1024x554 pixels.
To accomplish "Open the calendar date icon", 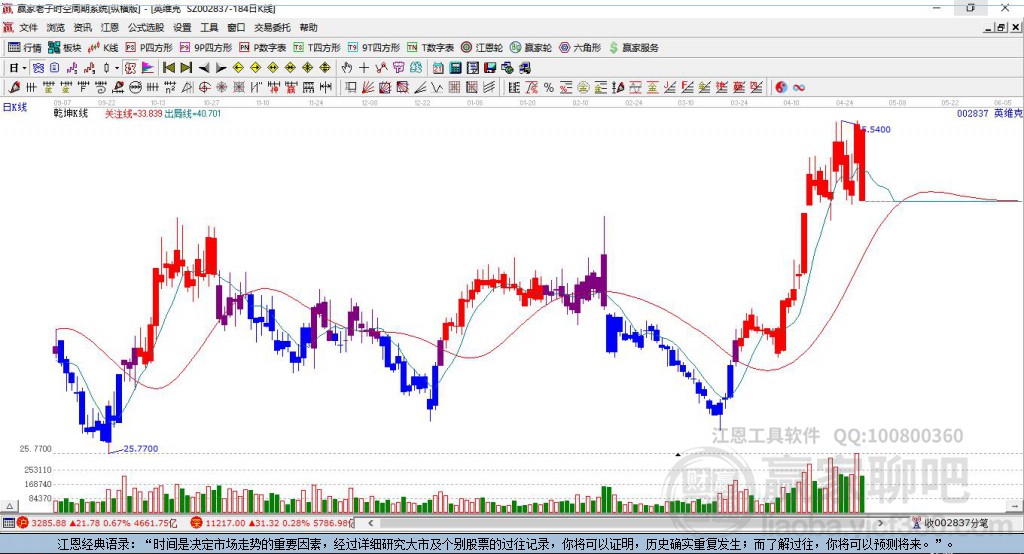I will (438, 68).
